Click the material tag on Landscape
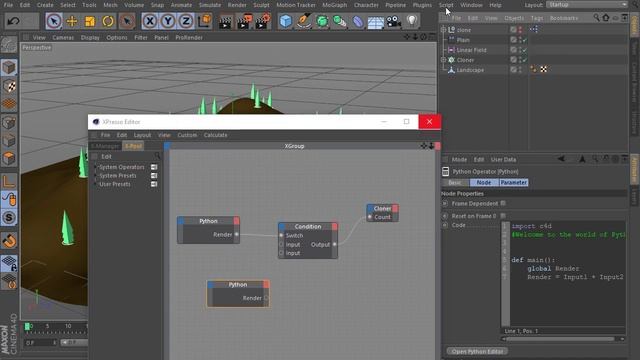Viewport: 640px width, 360px height. click(x=544, y=69)
